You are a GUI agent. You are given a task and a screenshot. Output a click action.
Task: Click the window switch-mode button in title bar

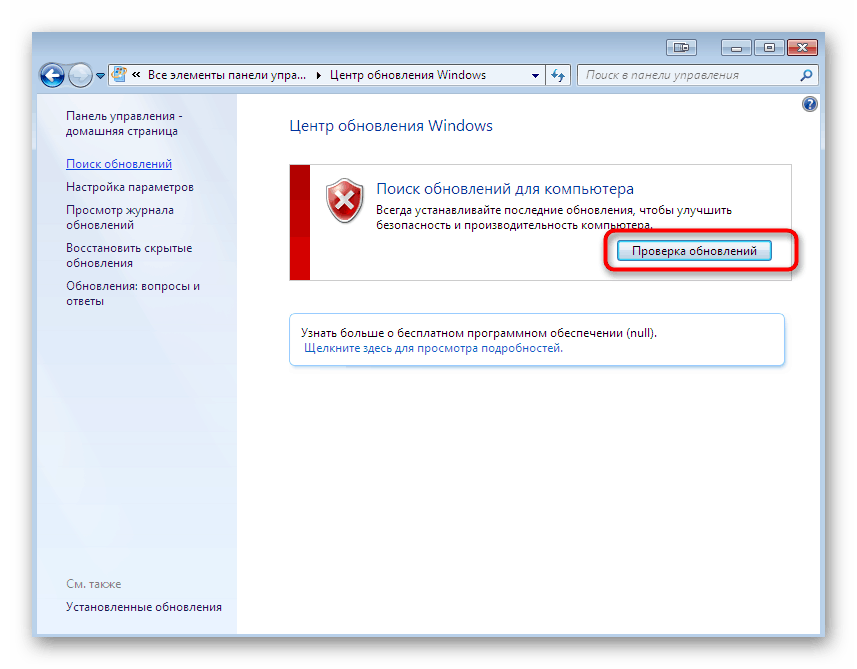pos(681,48)
